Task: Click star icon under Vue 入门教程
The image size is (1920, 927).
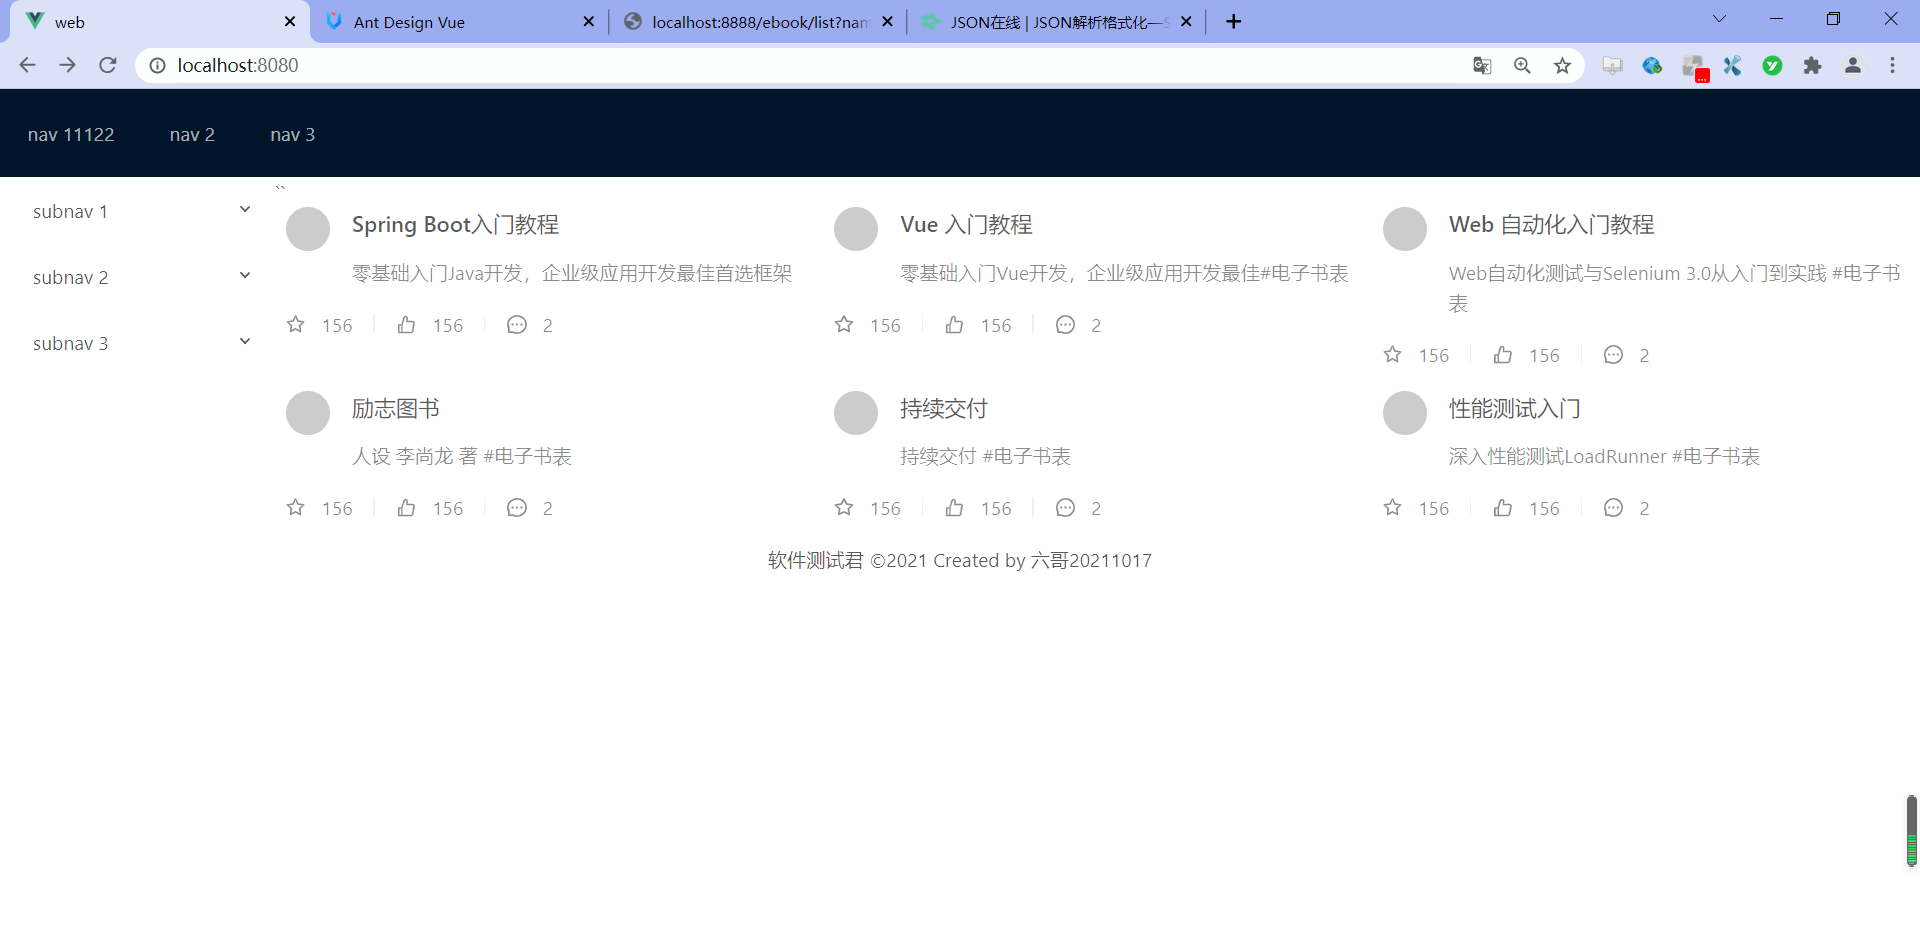Action: click(x=844, y=324)
